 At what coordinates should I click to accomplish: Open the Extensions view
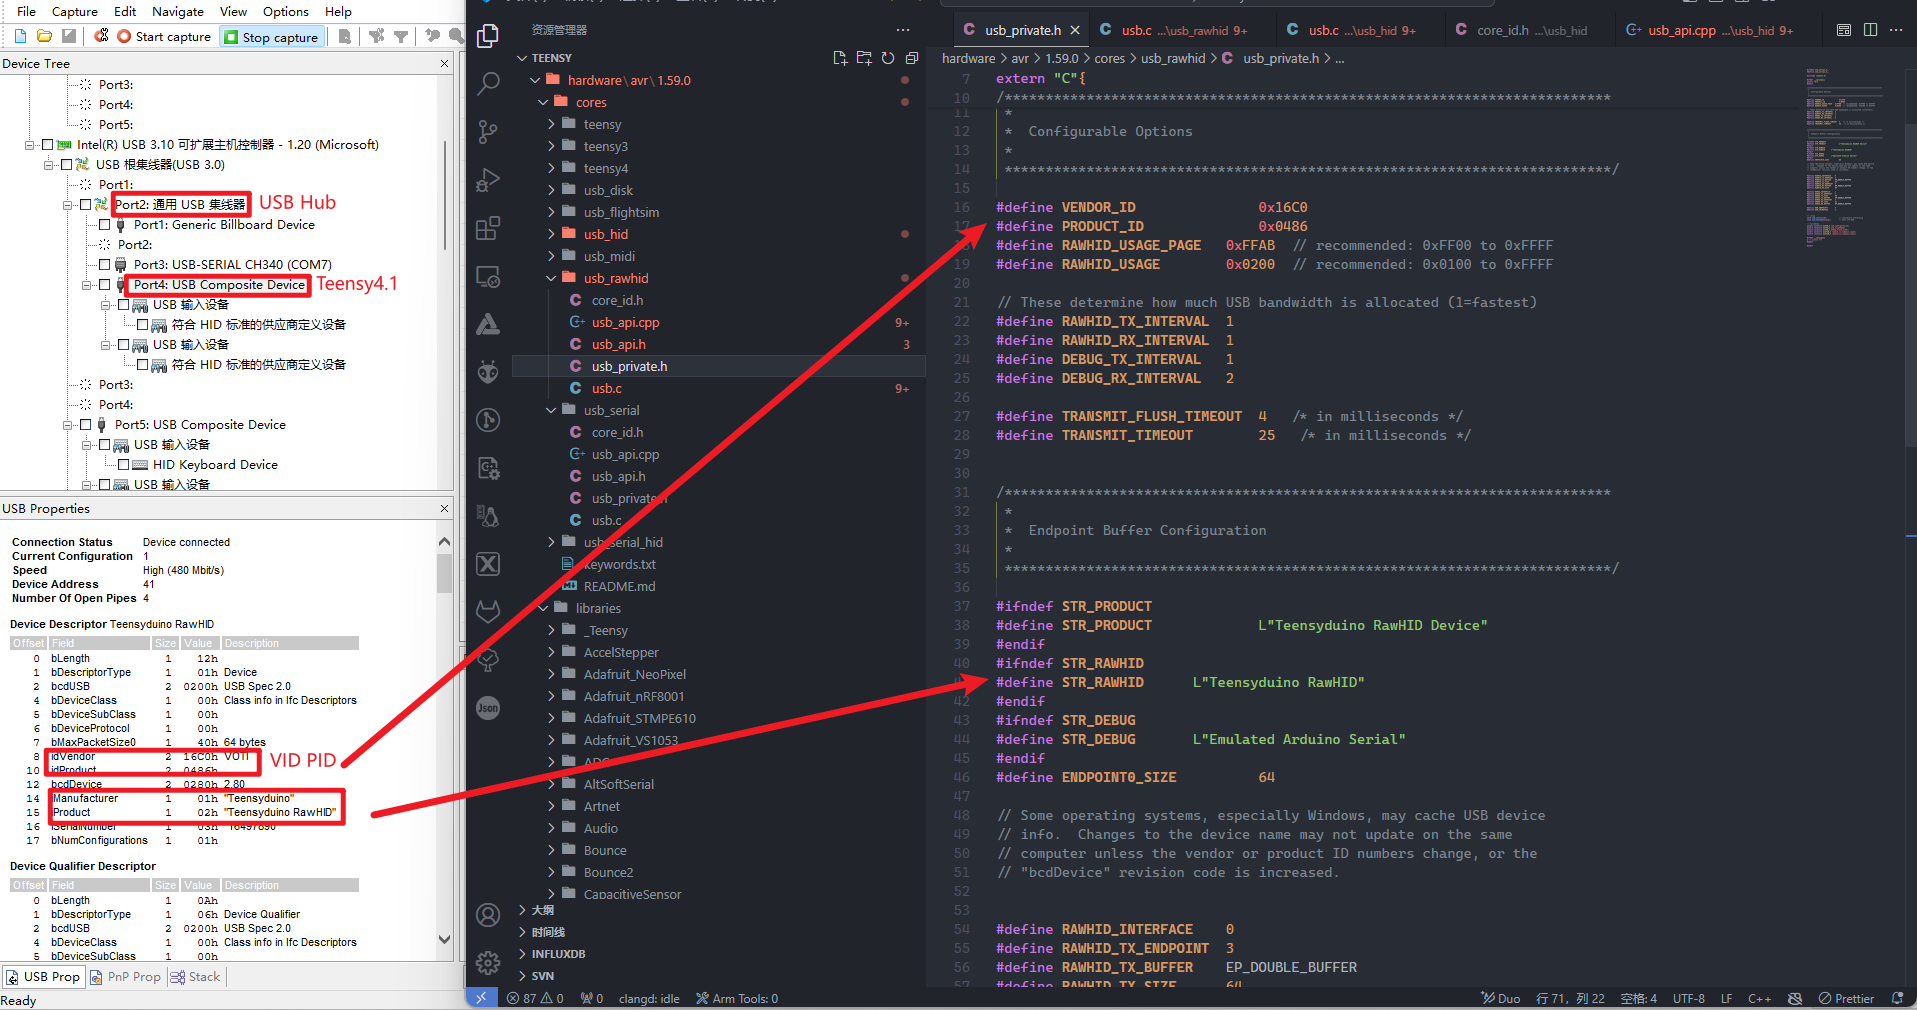(x=488, y=228)
